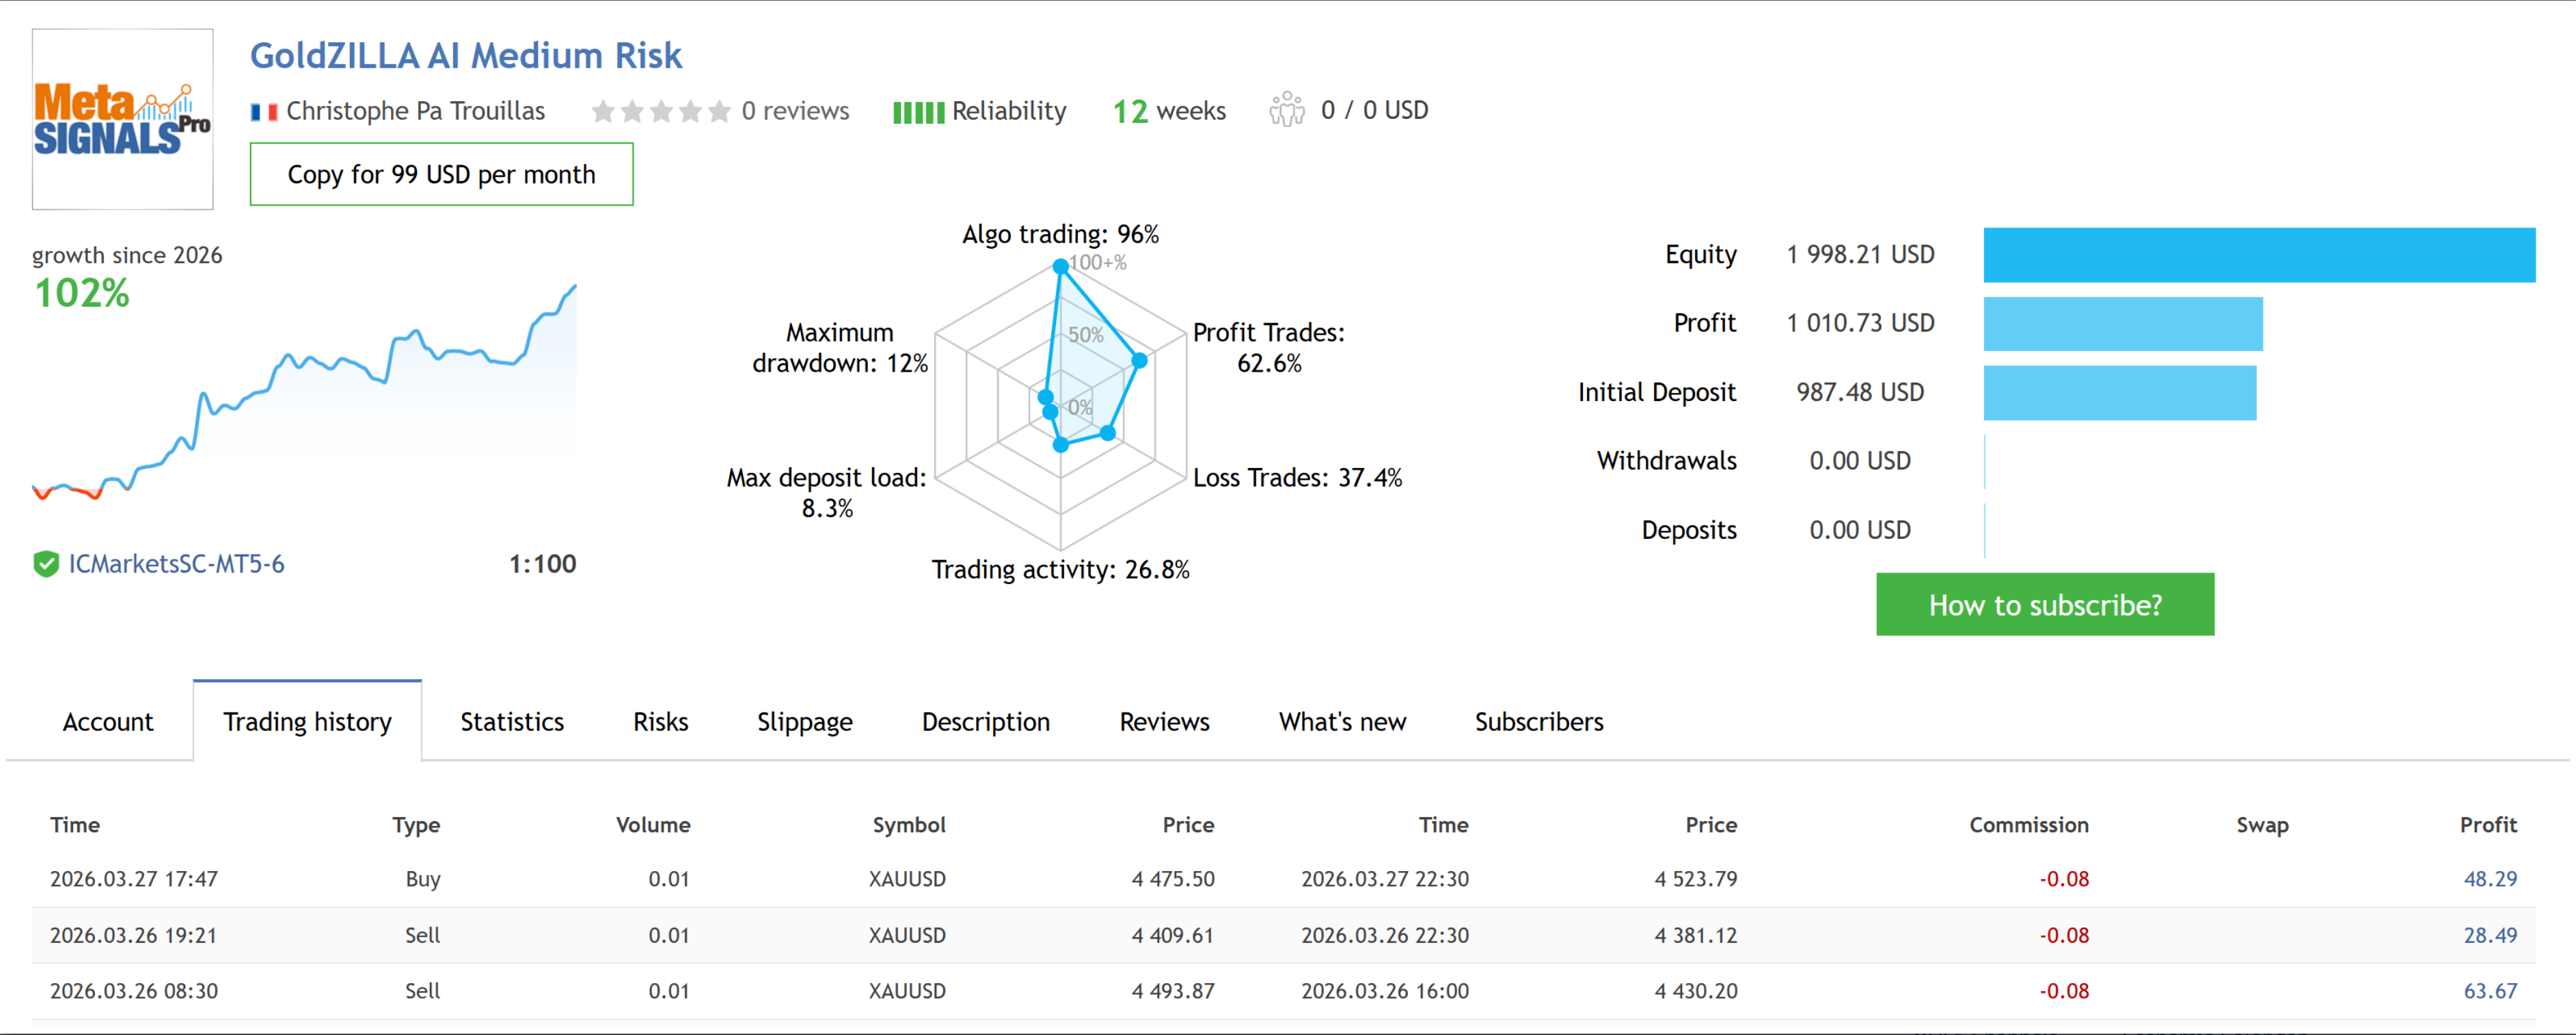Click the Algo trading radar point

[1060, 267]
